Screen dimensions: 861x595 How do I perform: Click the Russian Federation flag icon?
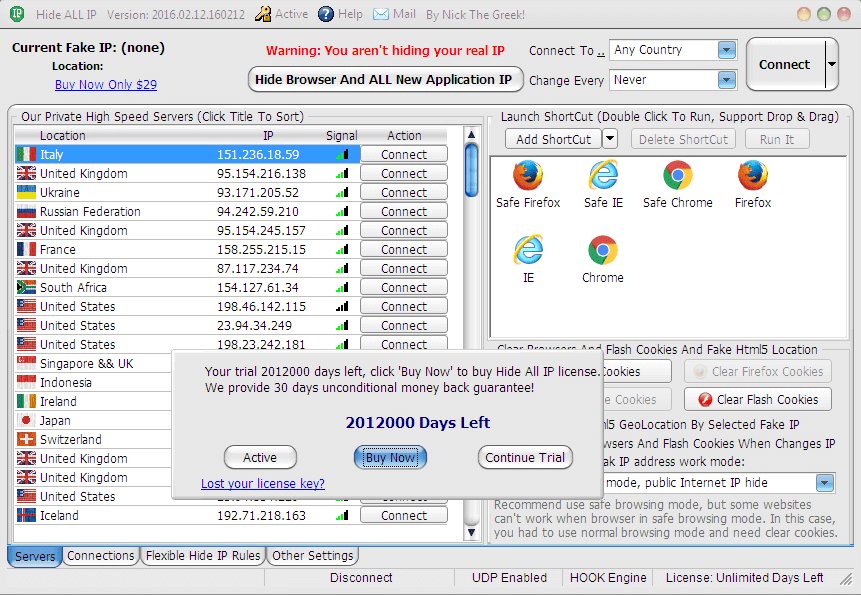[x=26, y=212]
